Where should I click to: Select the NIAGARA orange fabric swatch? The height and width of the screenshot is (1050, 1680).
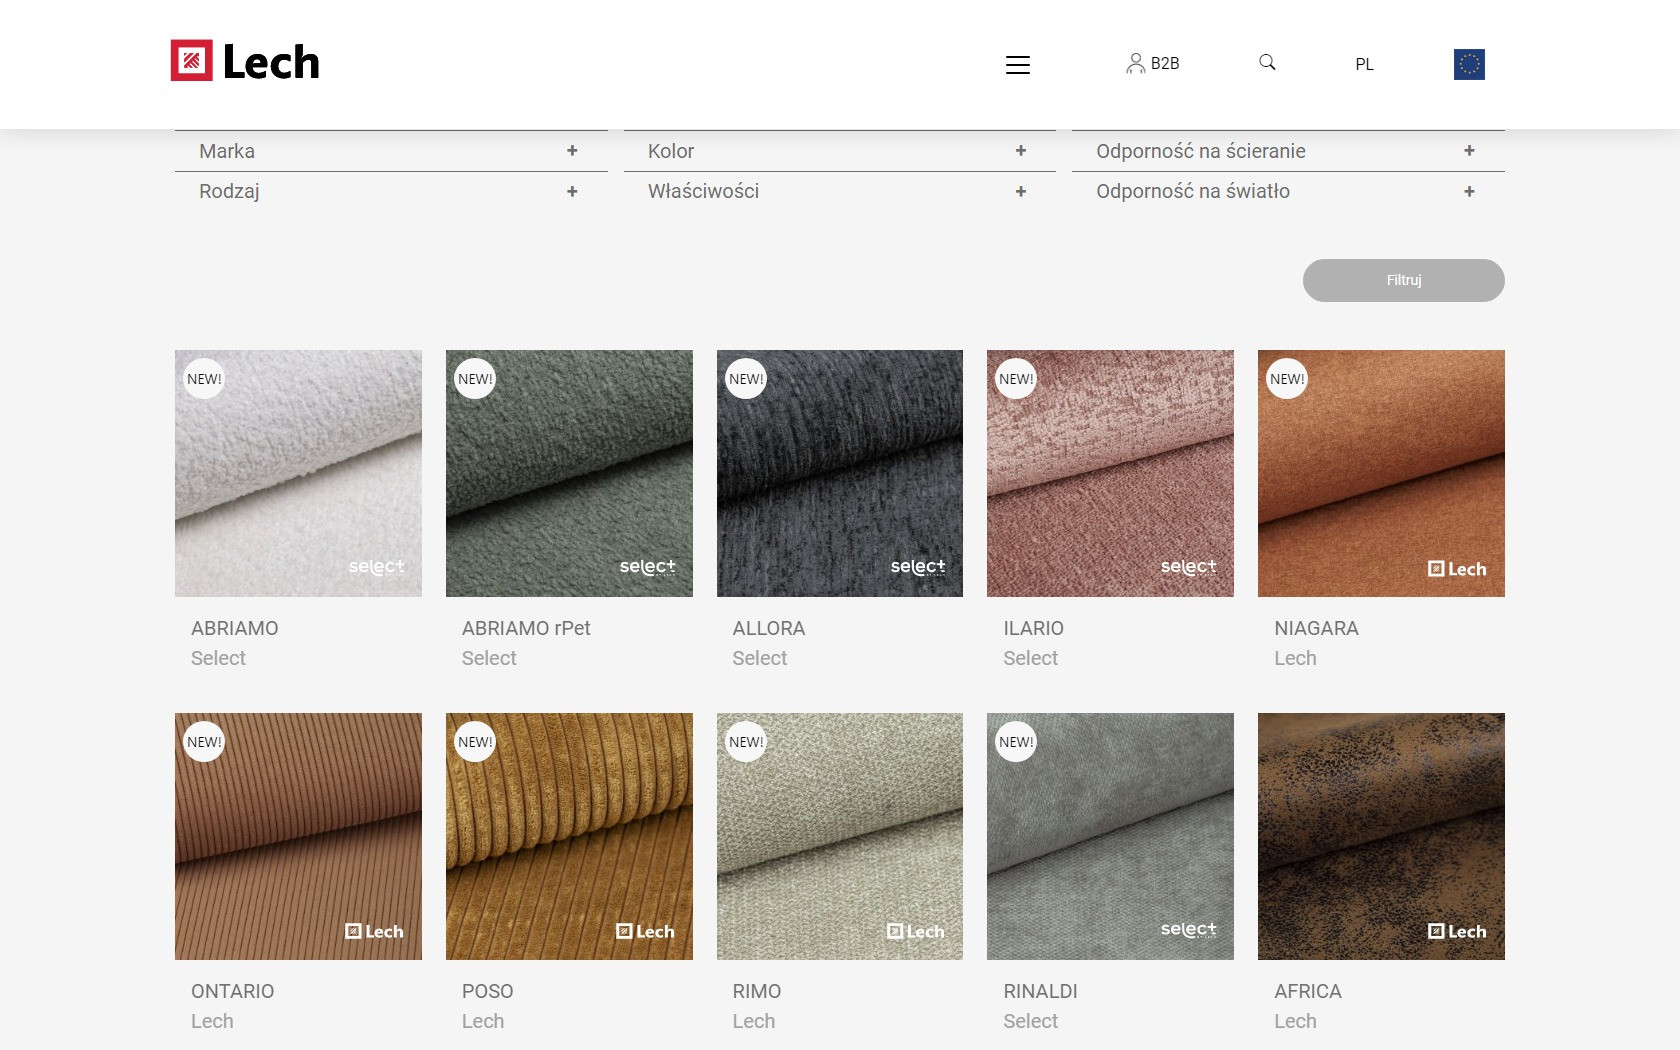pyautogui.click(x=1380, y=473)
